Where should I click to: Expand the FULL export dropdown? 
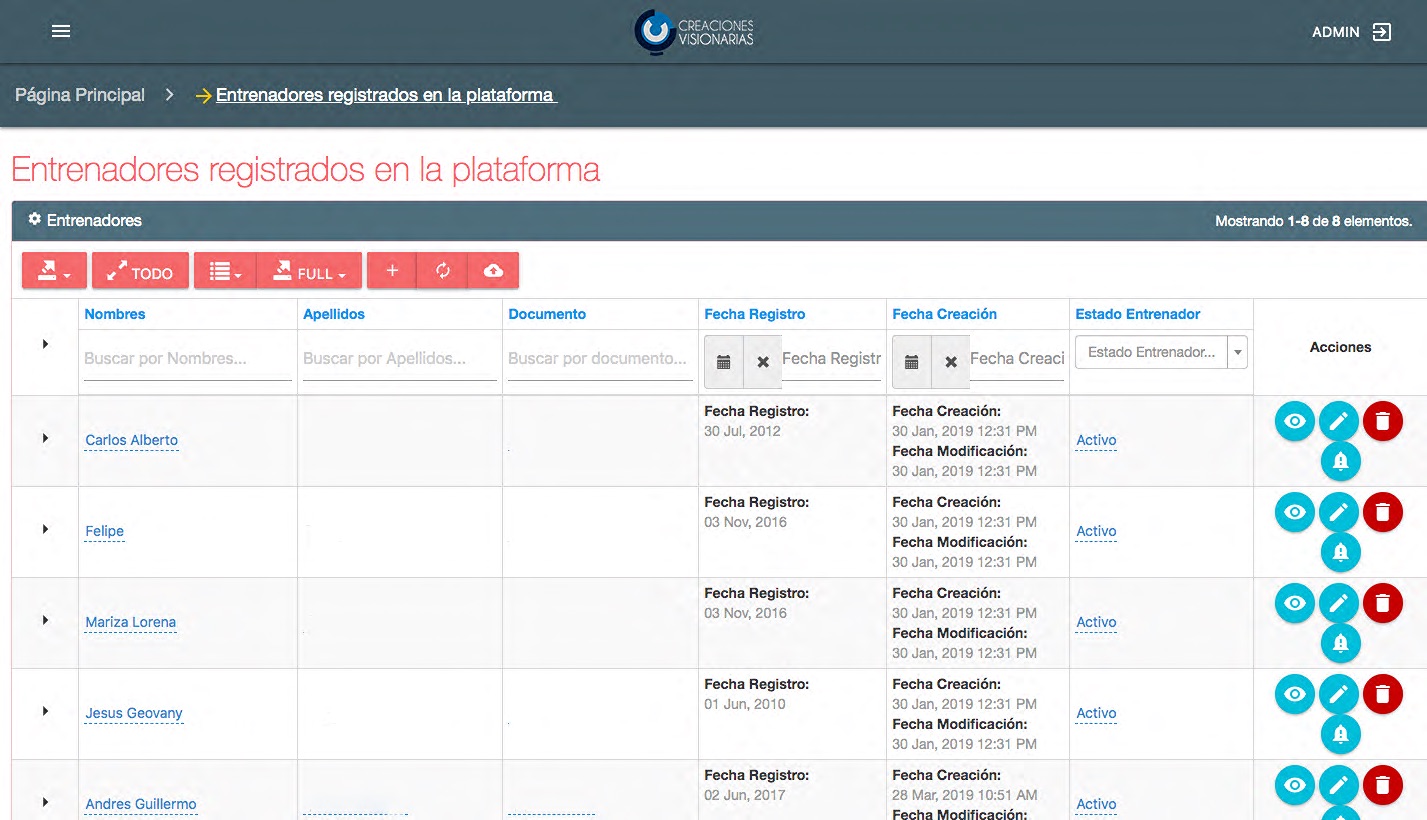click(x=309, y=271)
